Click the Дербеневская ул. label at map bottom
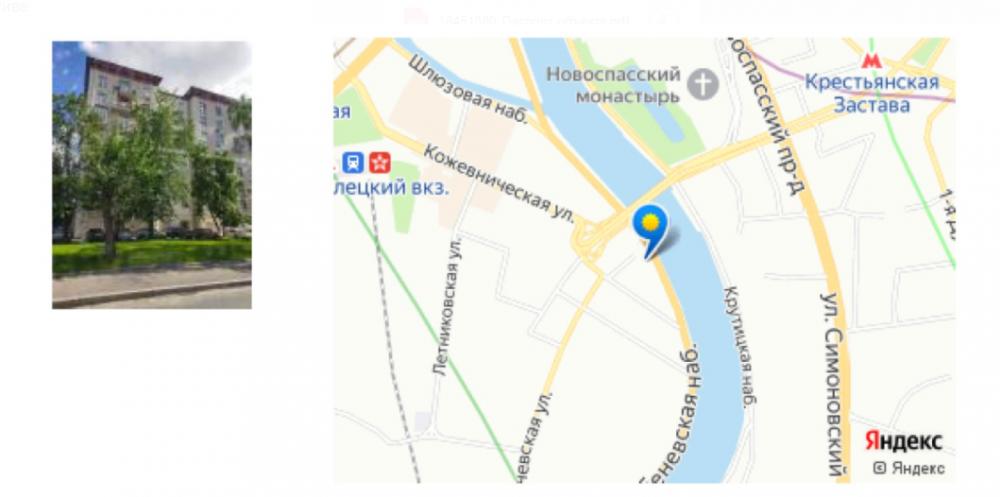Screen dimensions: 1000x497 (532, 436)
